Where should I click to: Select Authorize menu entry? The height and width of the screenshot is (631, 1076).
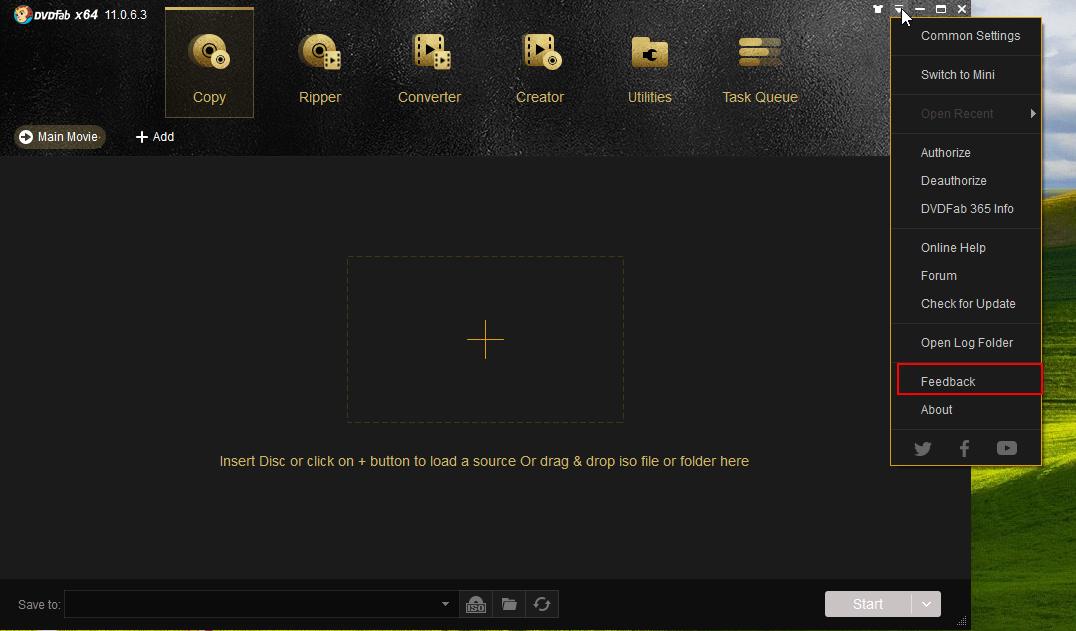[x=945, y=153]
